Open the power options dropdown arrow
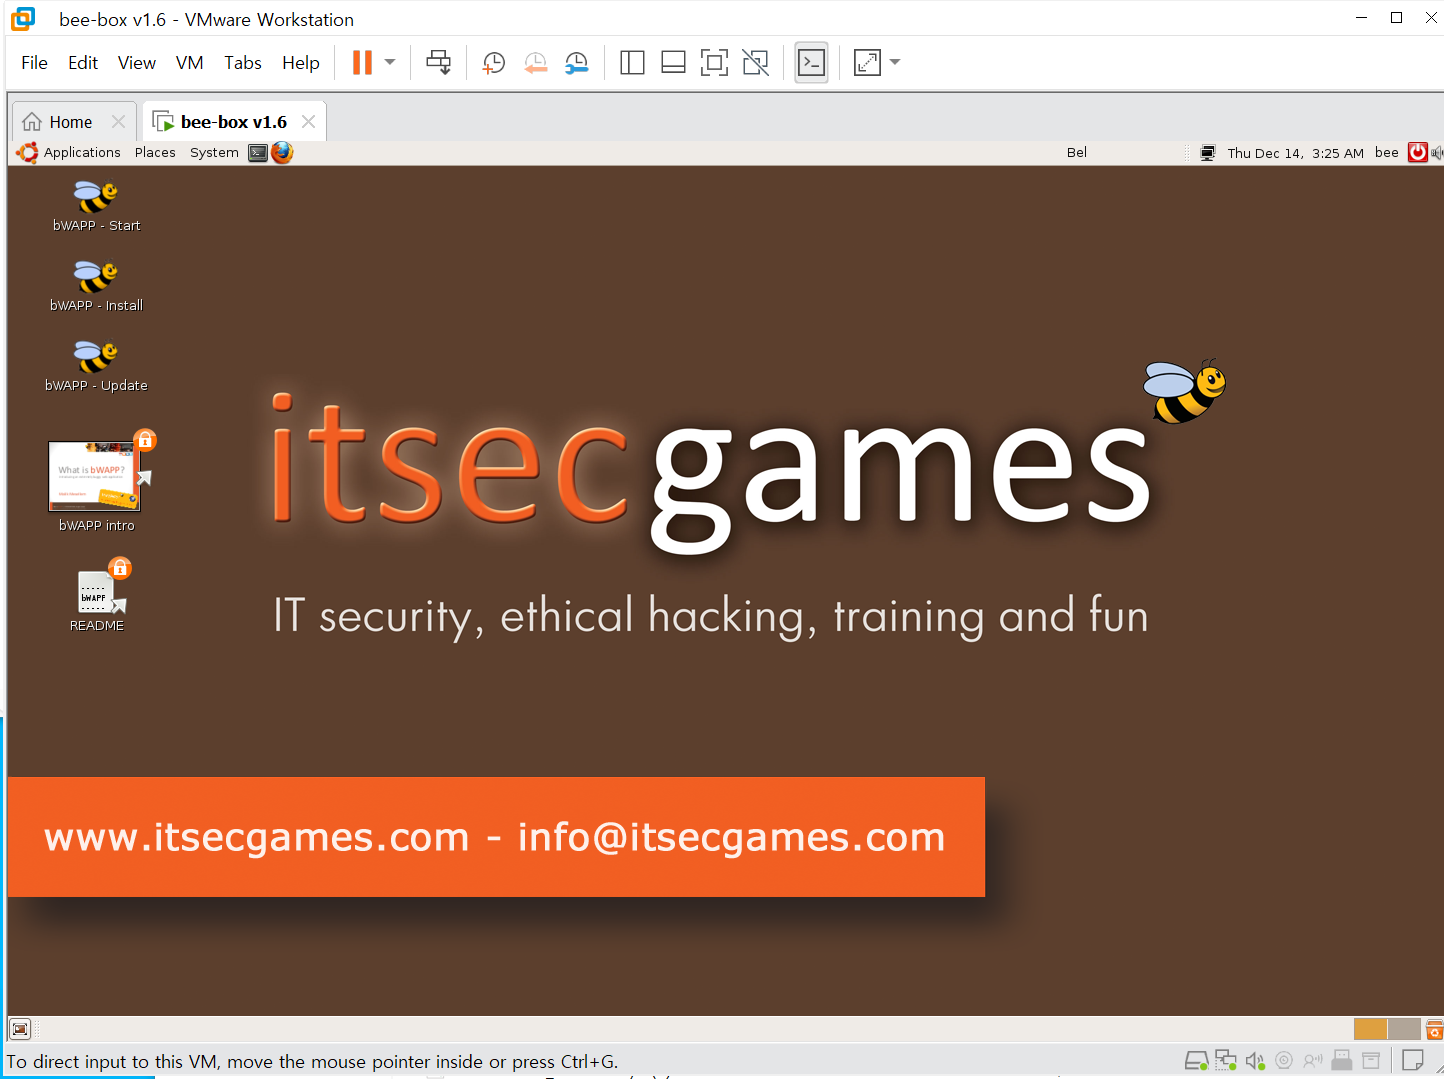The height and width of the screenshot is (1079, 1444). [390, 62]
